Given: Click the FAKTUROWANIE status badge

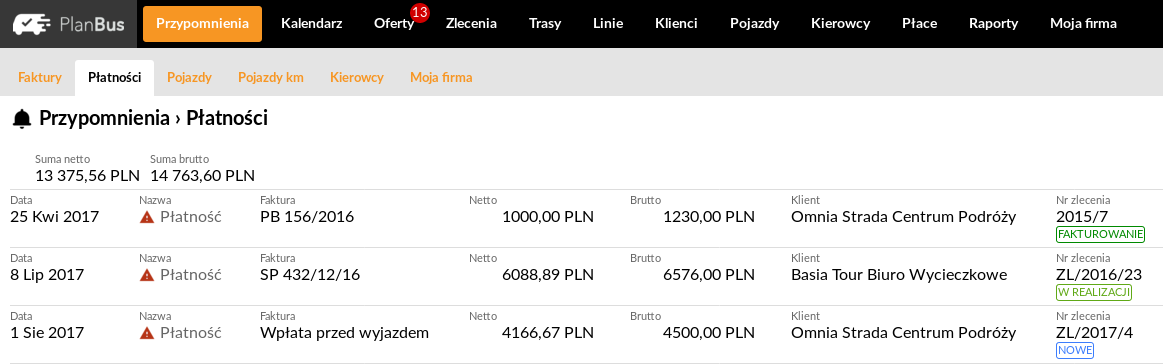Looking at the screenshot, I should pyautogui.click(x=1100, y=235).
